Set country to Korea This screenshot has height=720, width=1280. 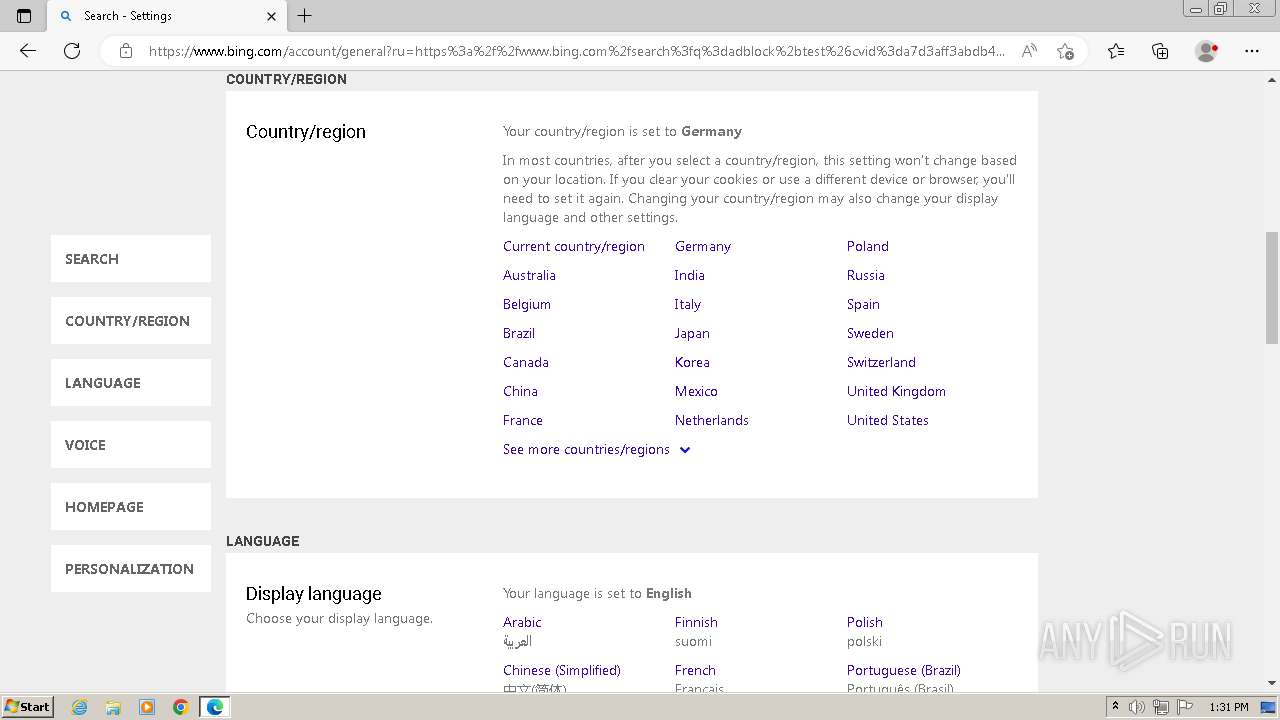coord(692,362)
